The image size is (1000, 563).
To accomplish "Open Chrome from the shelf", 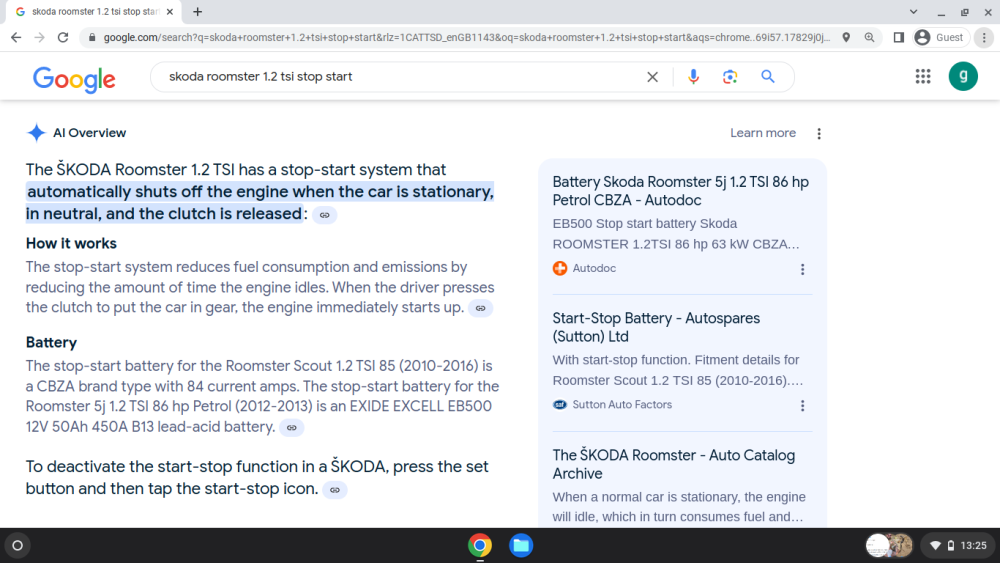I will (x=480, y=545).
